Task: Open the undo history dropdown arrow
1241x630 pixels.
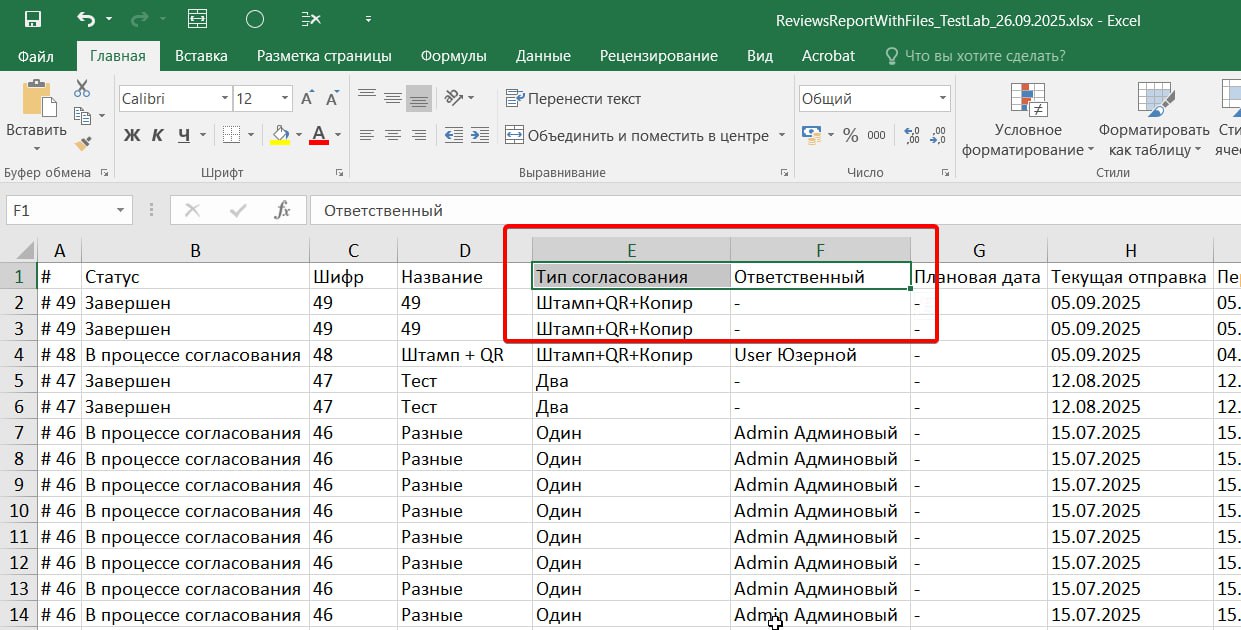Action: [x=108, y=19]
